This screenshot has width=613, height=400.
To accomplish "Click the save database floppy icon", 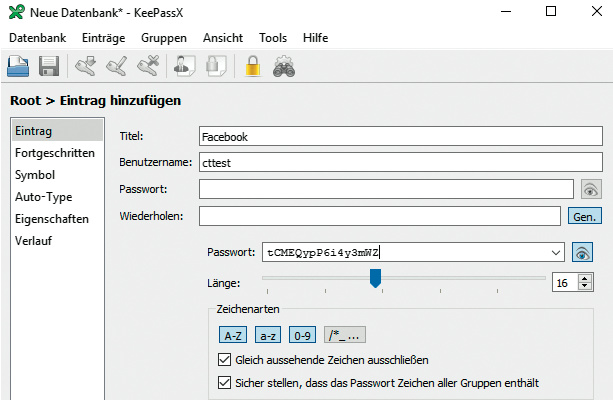I will tap(49, 67).
